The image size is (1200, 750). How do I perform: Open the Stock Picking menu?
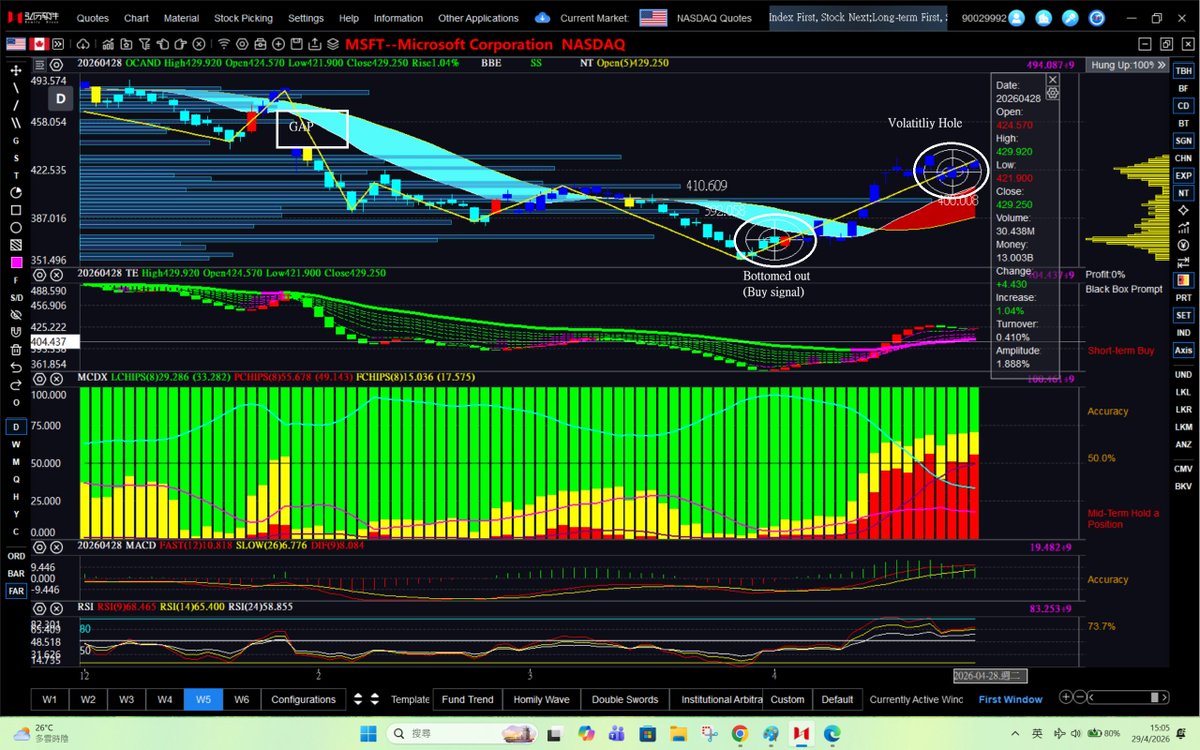[242, 18]
